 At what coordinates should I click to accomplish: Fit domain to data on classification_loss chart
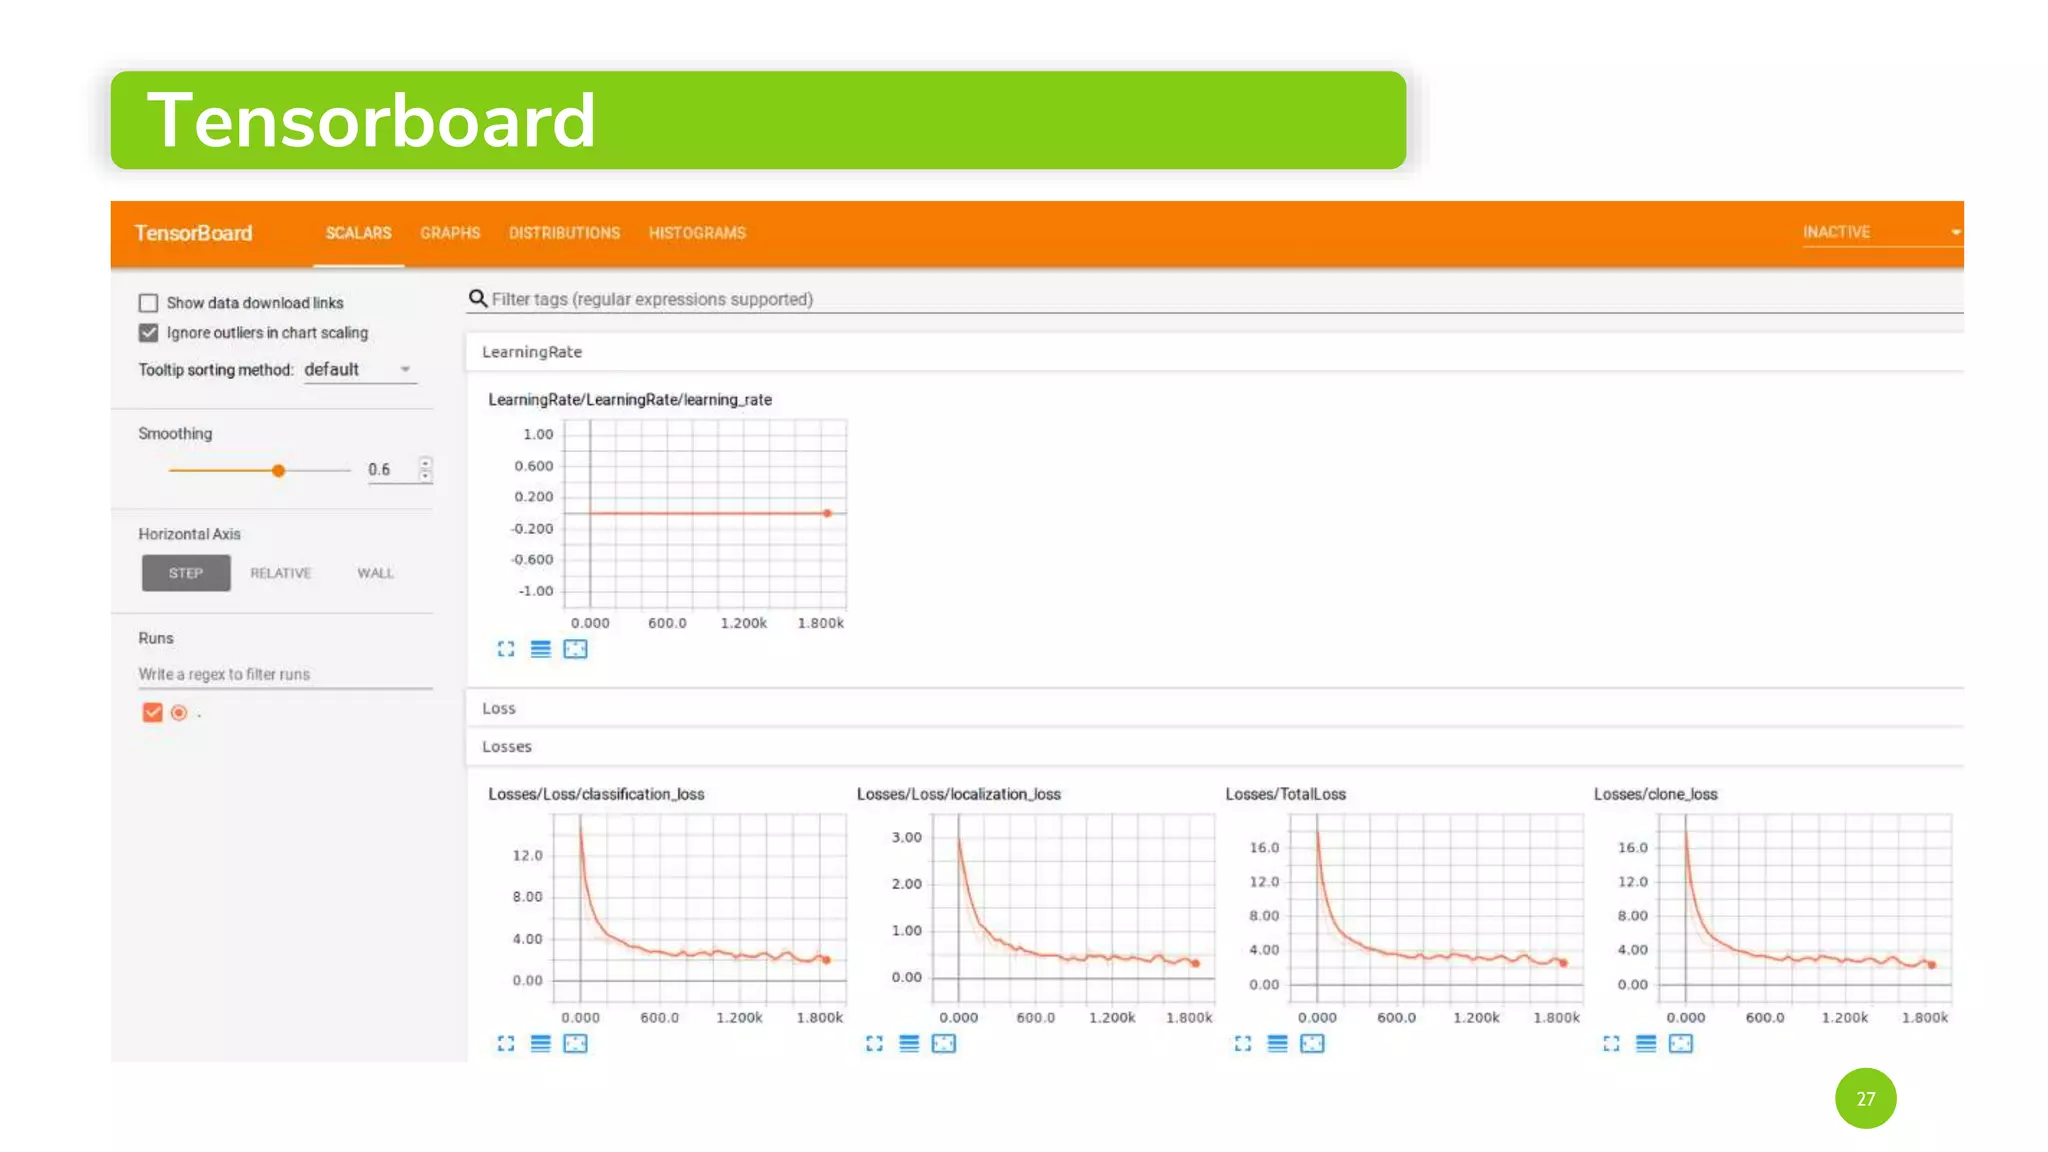575,1043
